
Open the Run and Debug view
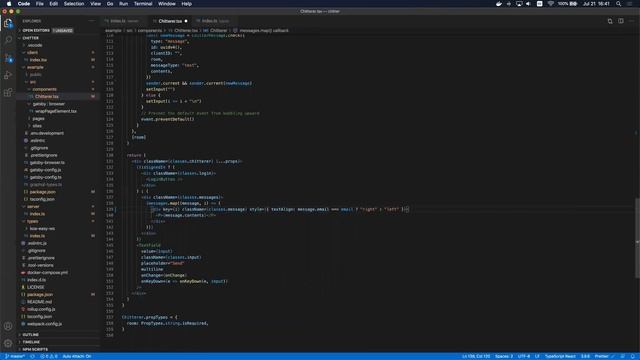click(x=8, y=76)
